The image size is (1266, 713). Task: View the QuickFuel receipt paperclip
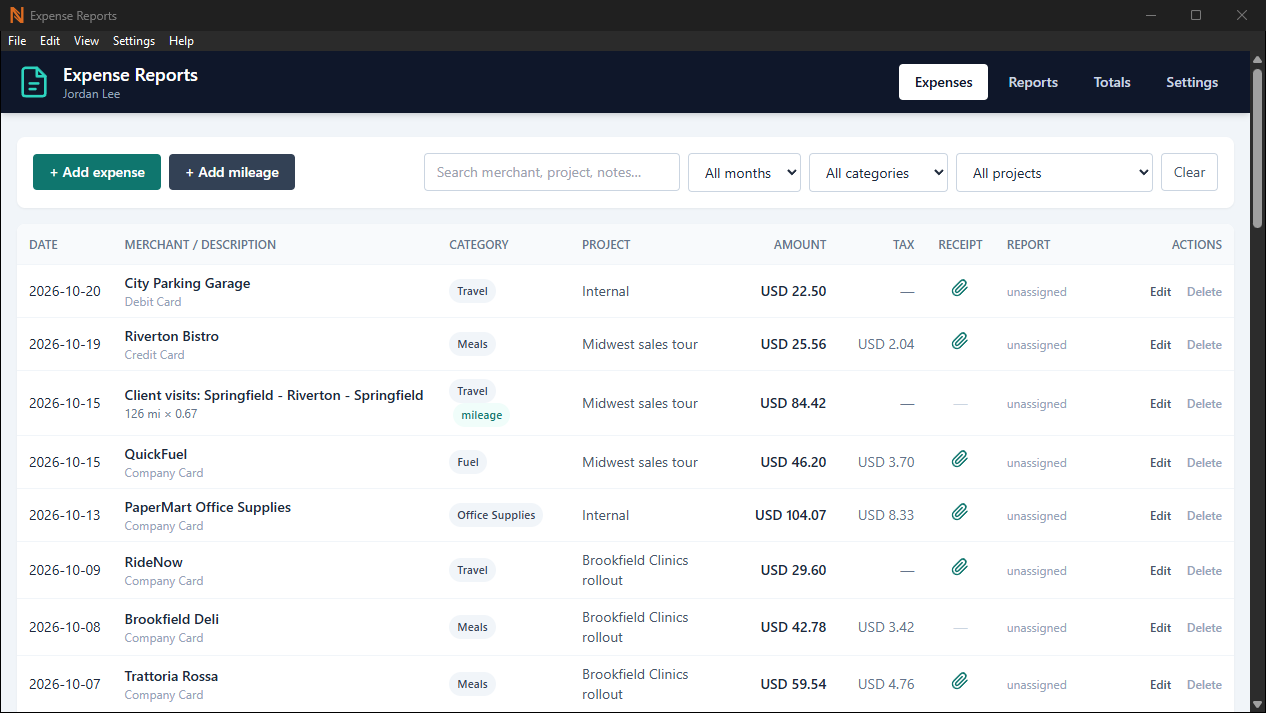960,459
